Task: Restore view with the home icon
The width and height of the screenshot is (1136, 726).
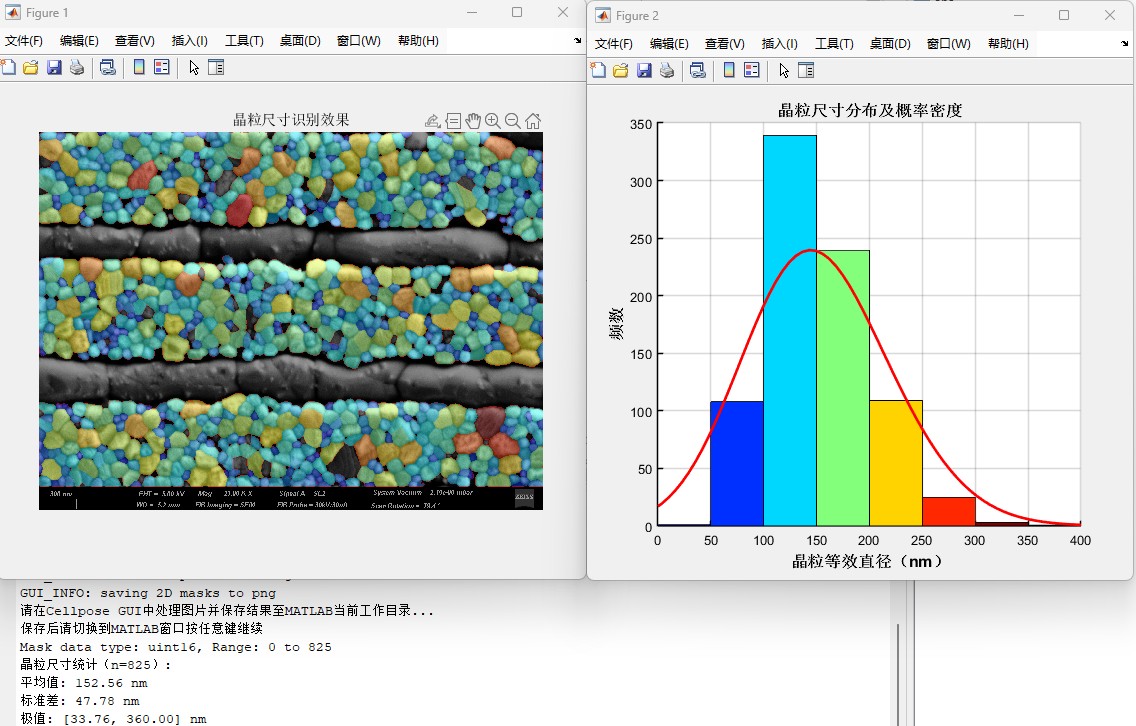Action: point(533,121)
